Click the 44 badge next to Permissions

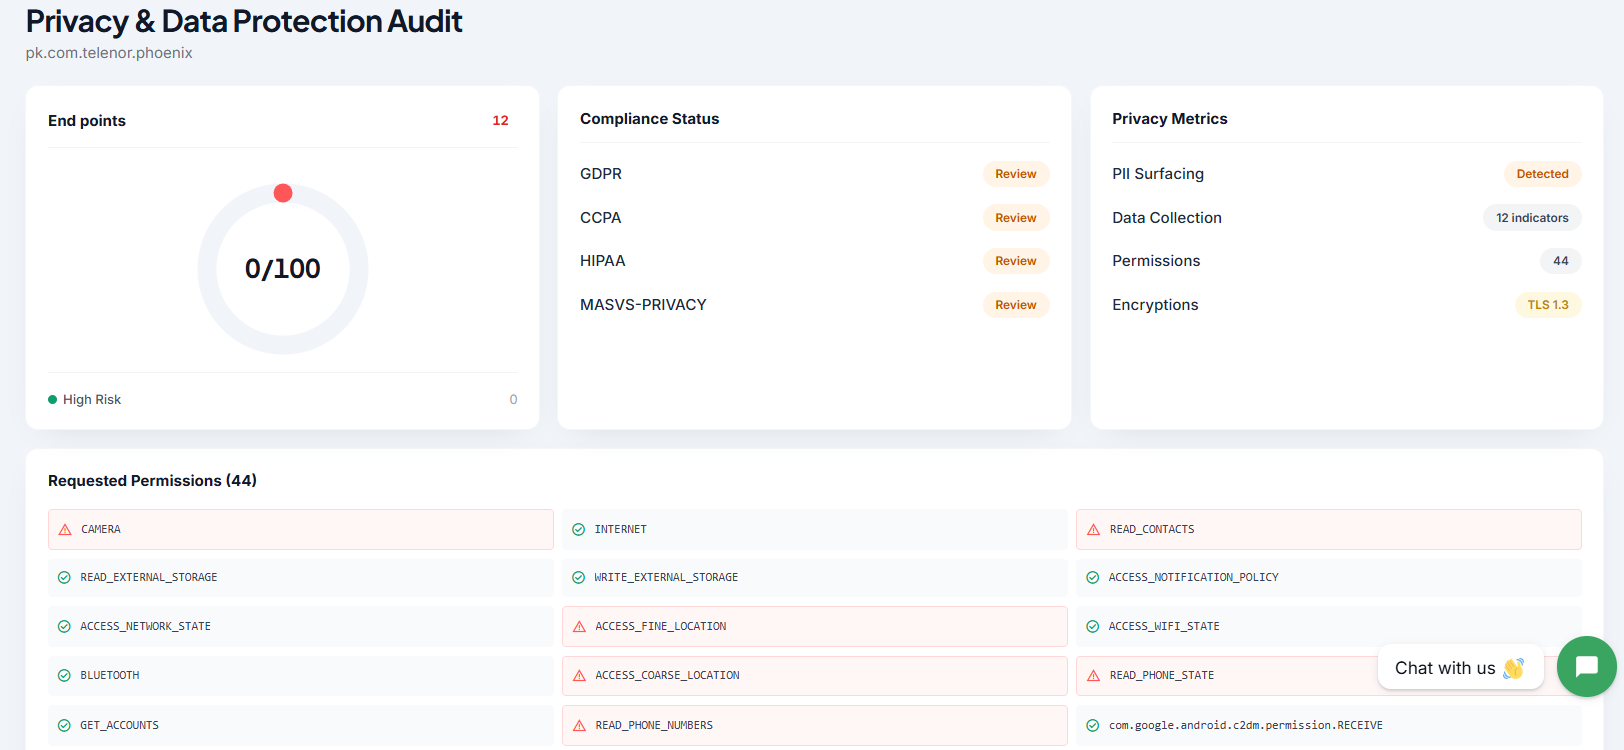coord(1561,261)
